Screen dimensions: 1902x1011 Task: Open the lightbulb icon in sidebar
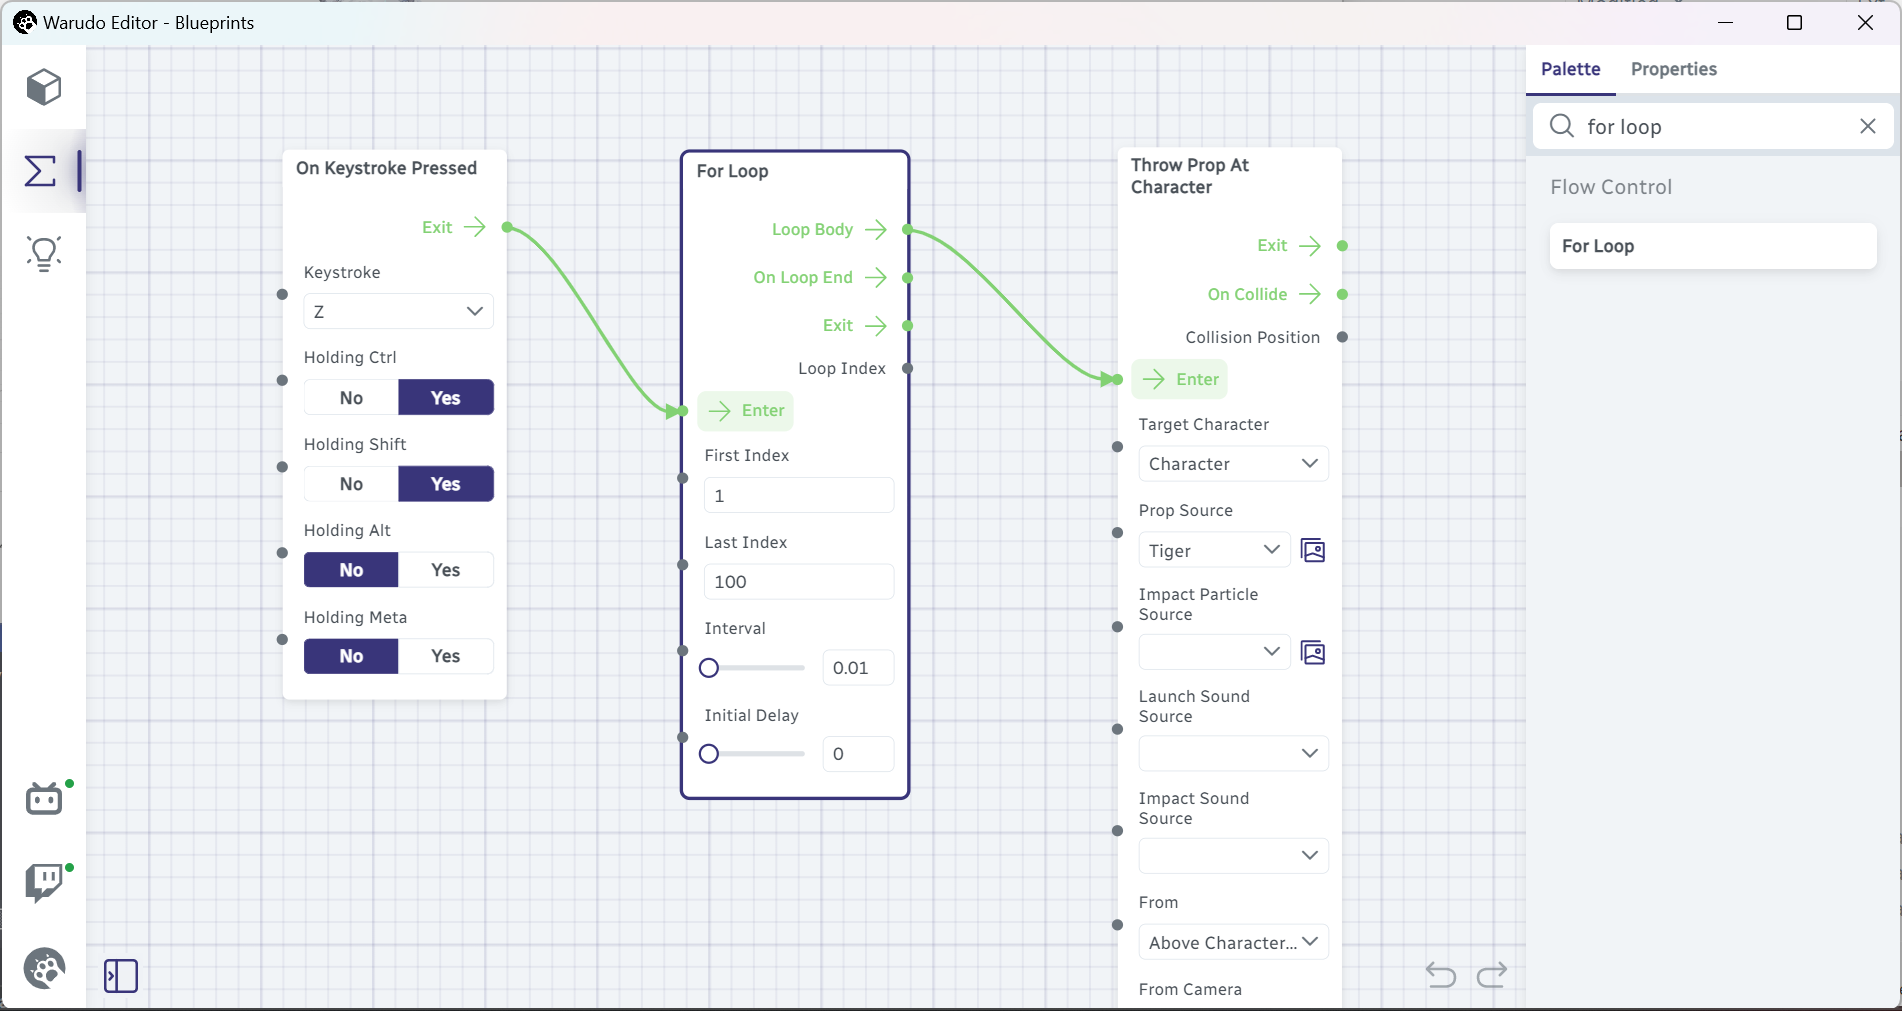(x=44, y=254)
